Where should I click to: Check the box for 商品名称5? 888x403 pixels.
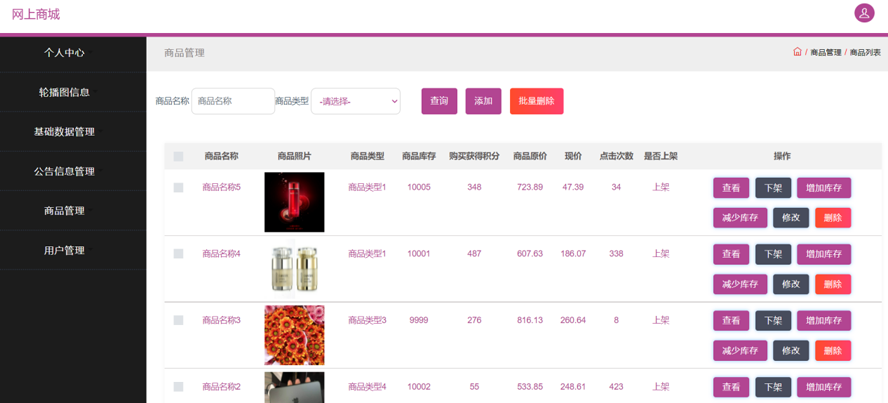[178, 187]
